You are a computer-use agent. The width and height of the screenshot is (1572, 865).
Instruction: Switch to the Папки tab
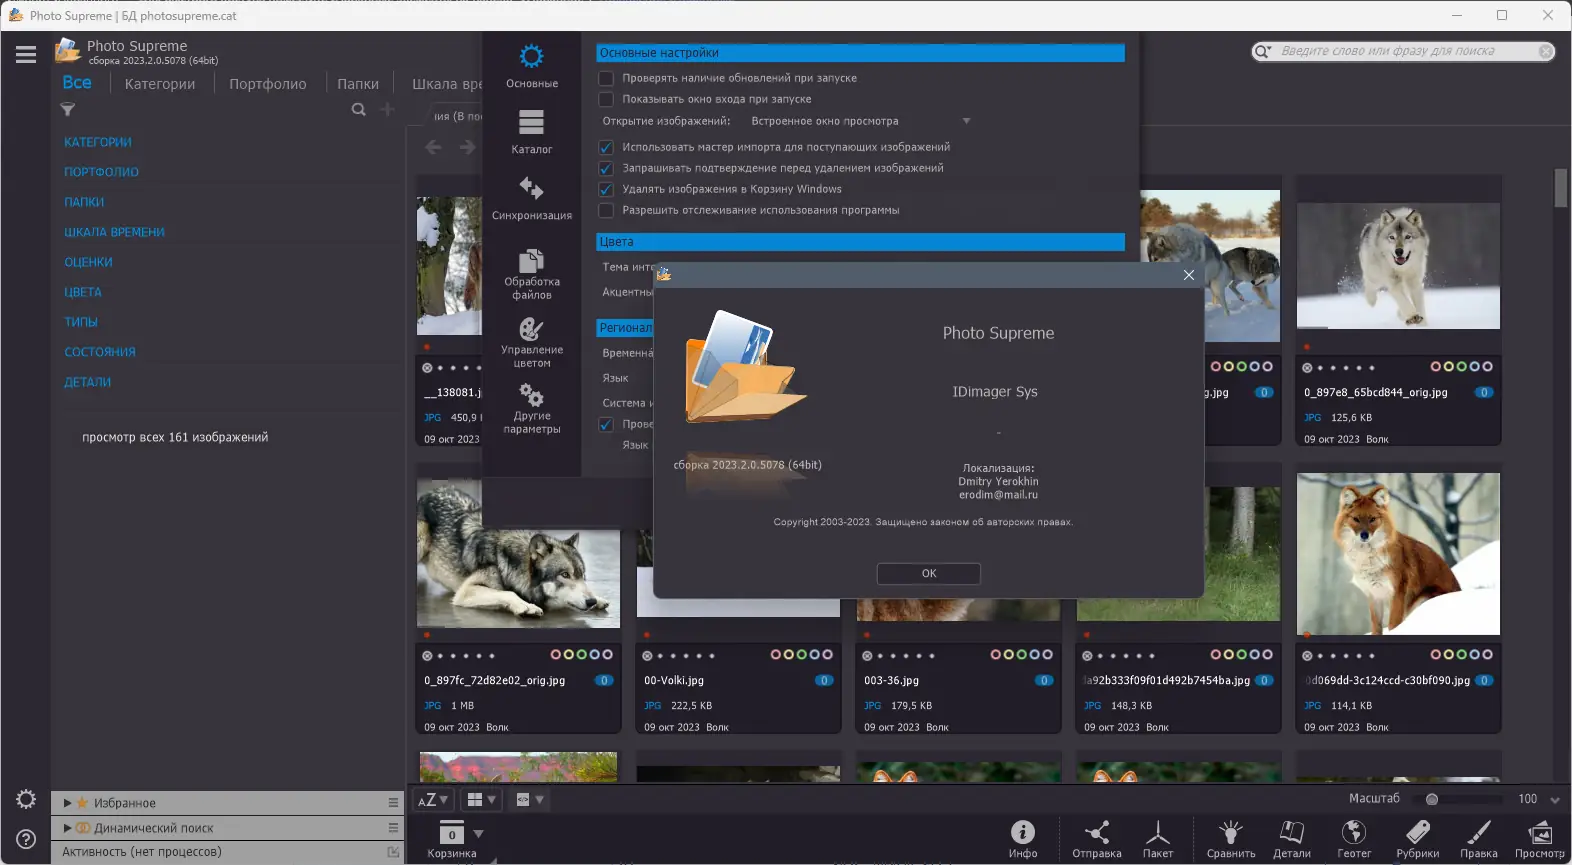[358, 84]
